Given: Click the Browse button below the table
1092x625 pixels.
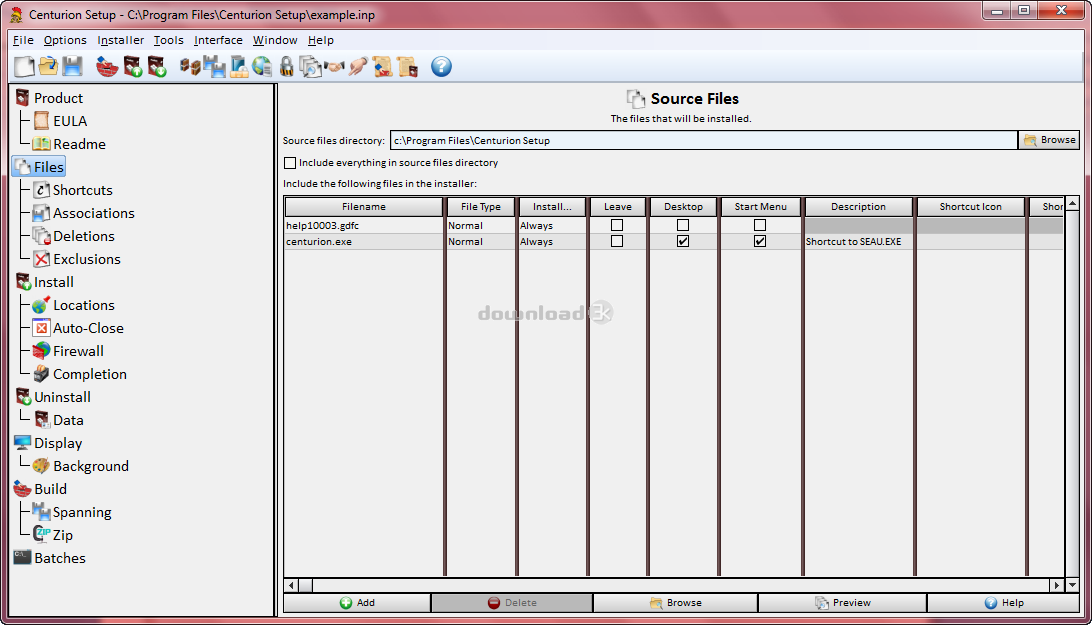Looking at the screenshot, I should (676, 603).
